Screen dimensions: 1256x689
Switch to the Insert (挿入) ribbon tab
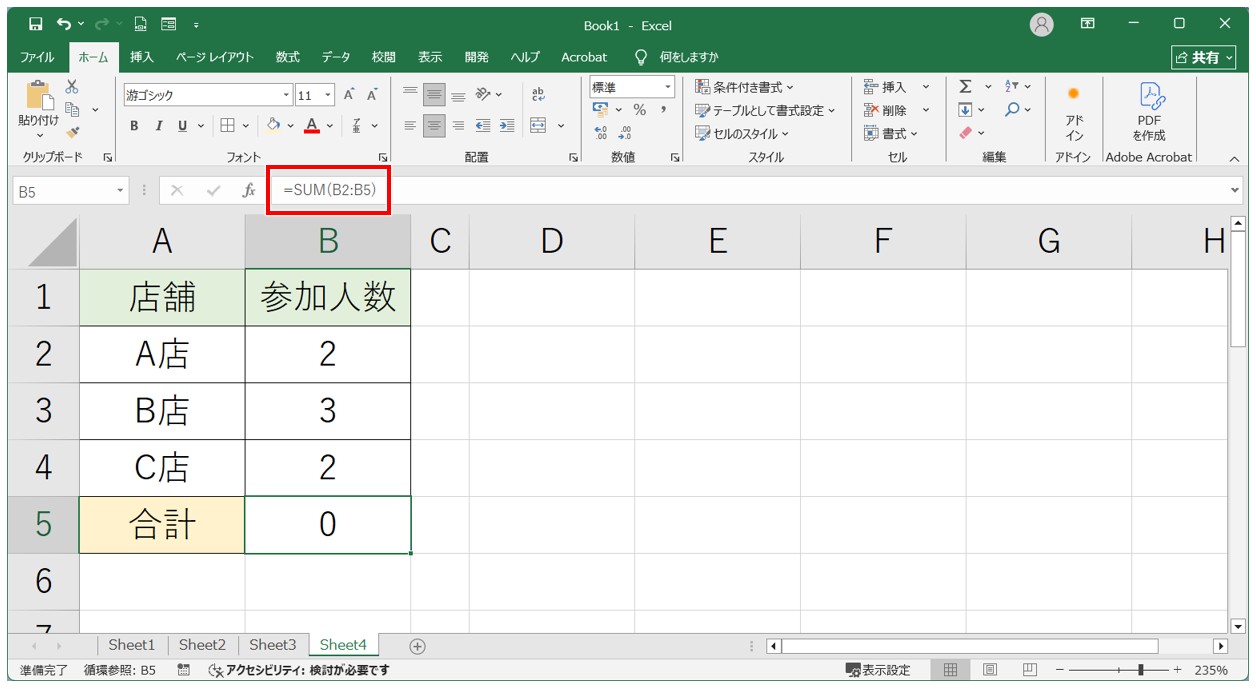142,57
